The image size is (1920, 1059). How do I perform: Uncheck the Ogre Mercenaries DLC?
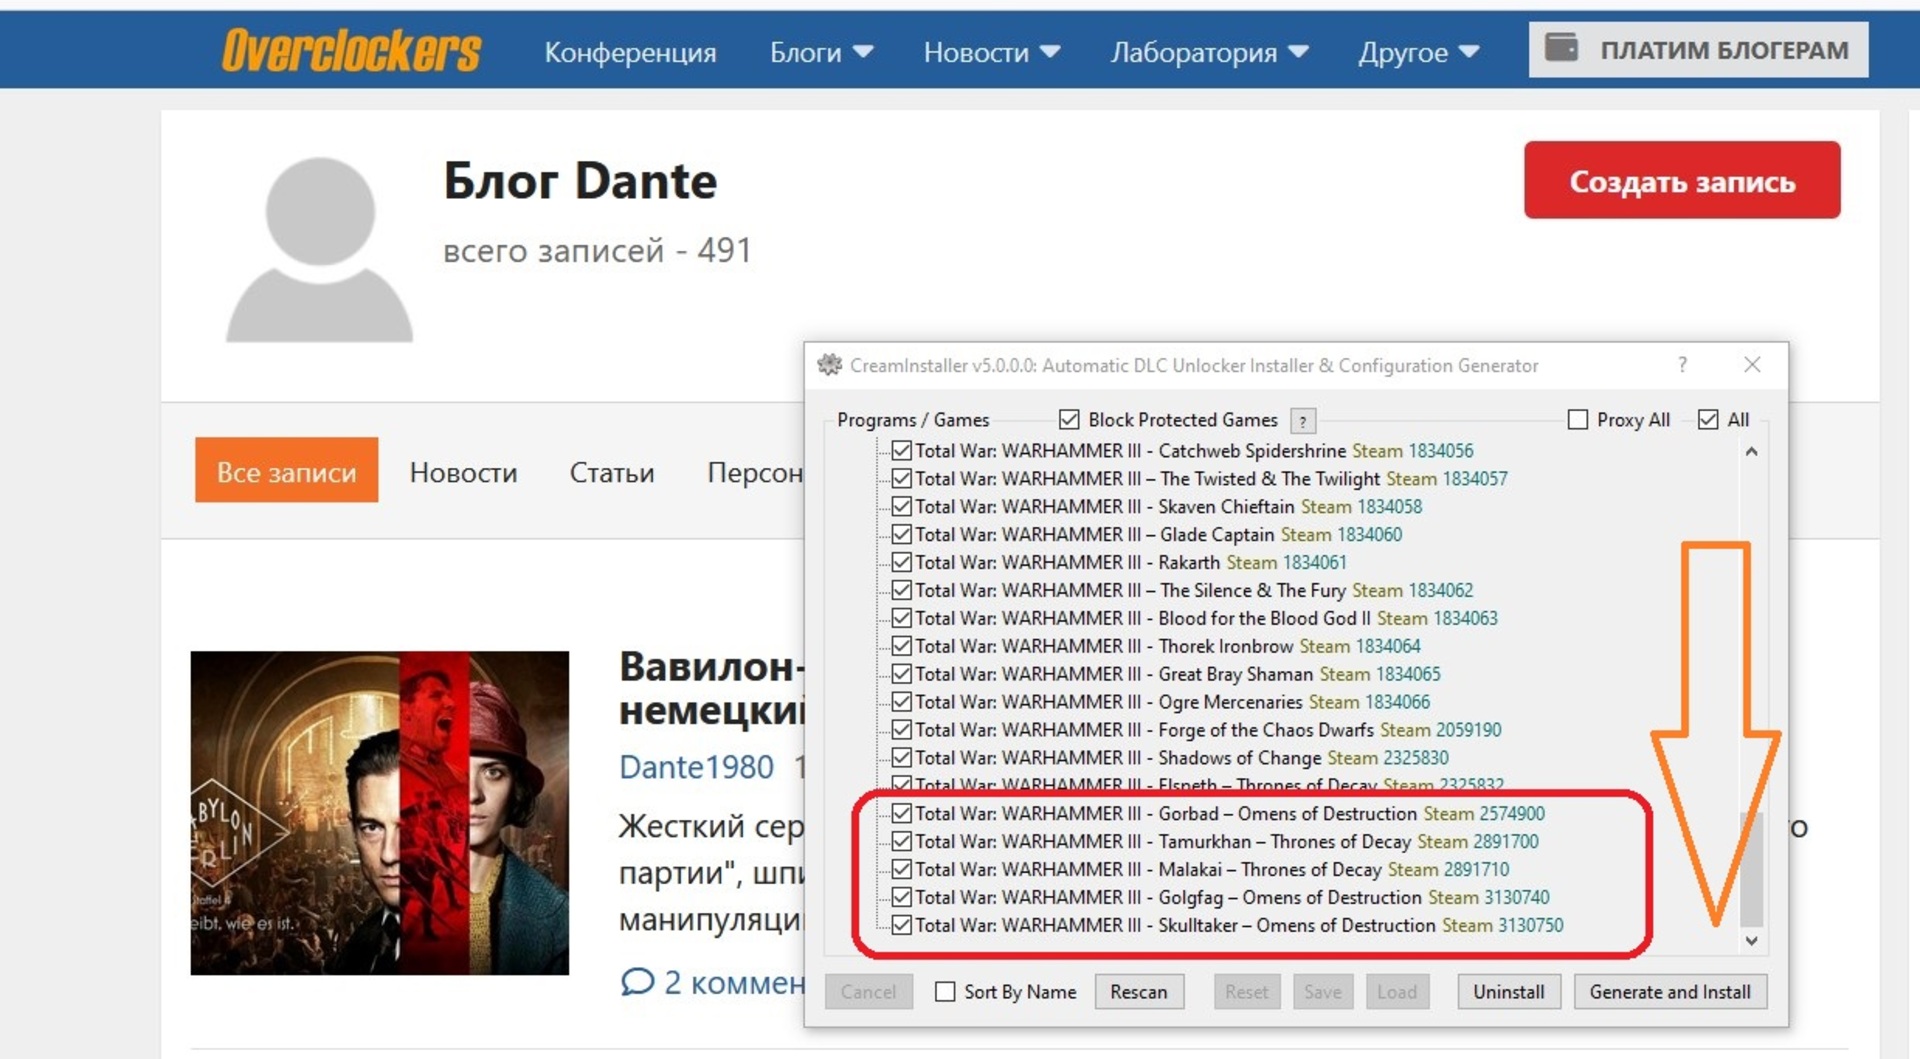[x=902, y=703]
